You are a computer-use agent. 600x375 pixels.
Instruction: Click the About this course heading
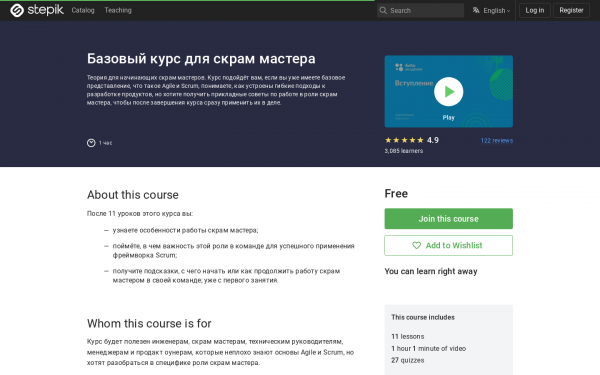click(x=133, y=195)
